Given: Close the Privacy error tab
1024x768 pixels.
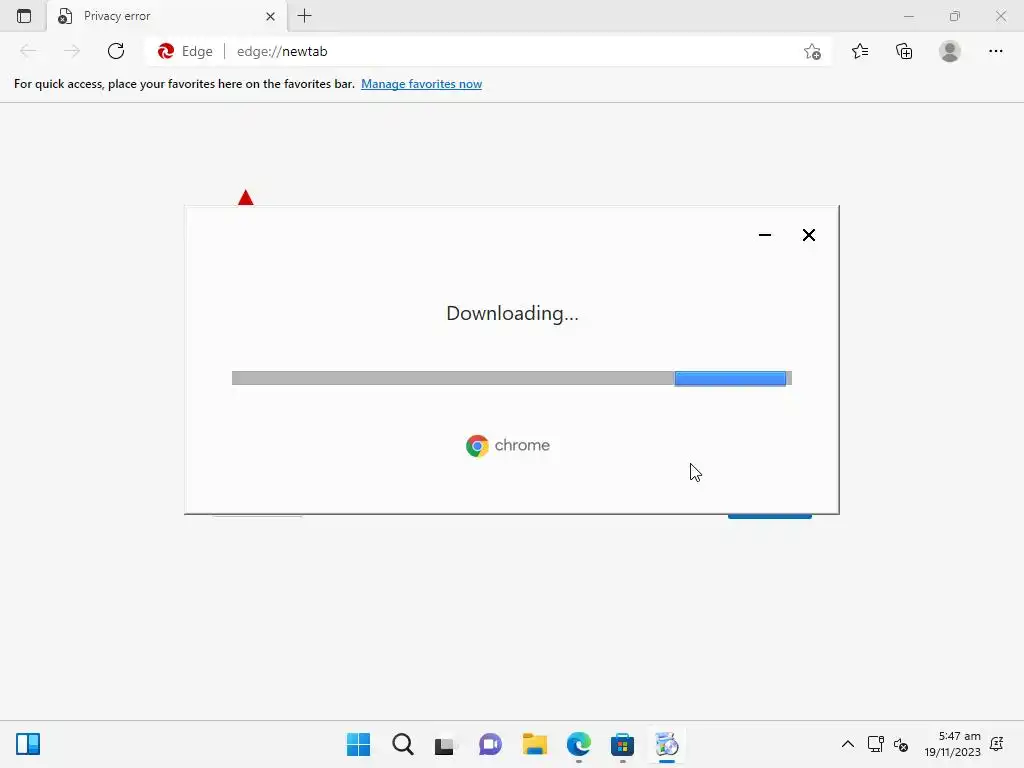Looking at the screenshot, I should coord(270,16).
